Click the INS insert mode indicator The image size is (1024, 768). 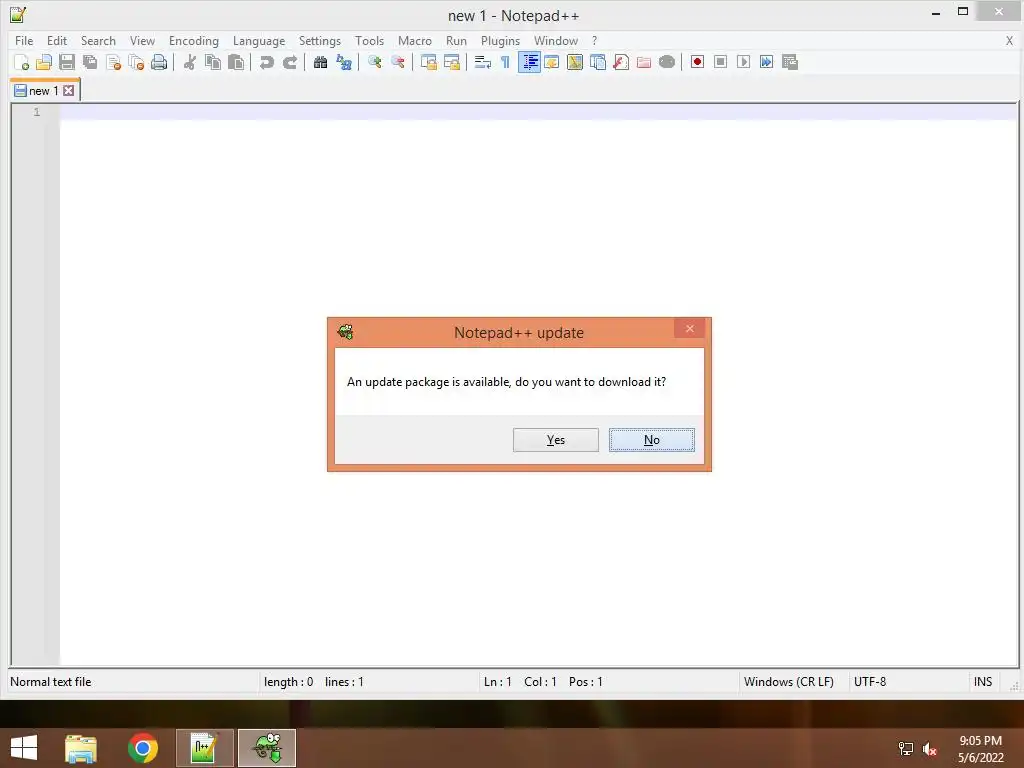click(983, 682)
